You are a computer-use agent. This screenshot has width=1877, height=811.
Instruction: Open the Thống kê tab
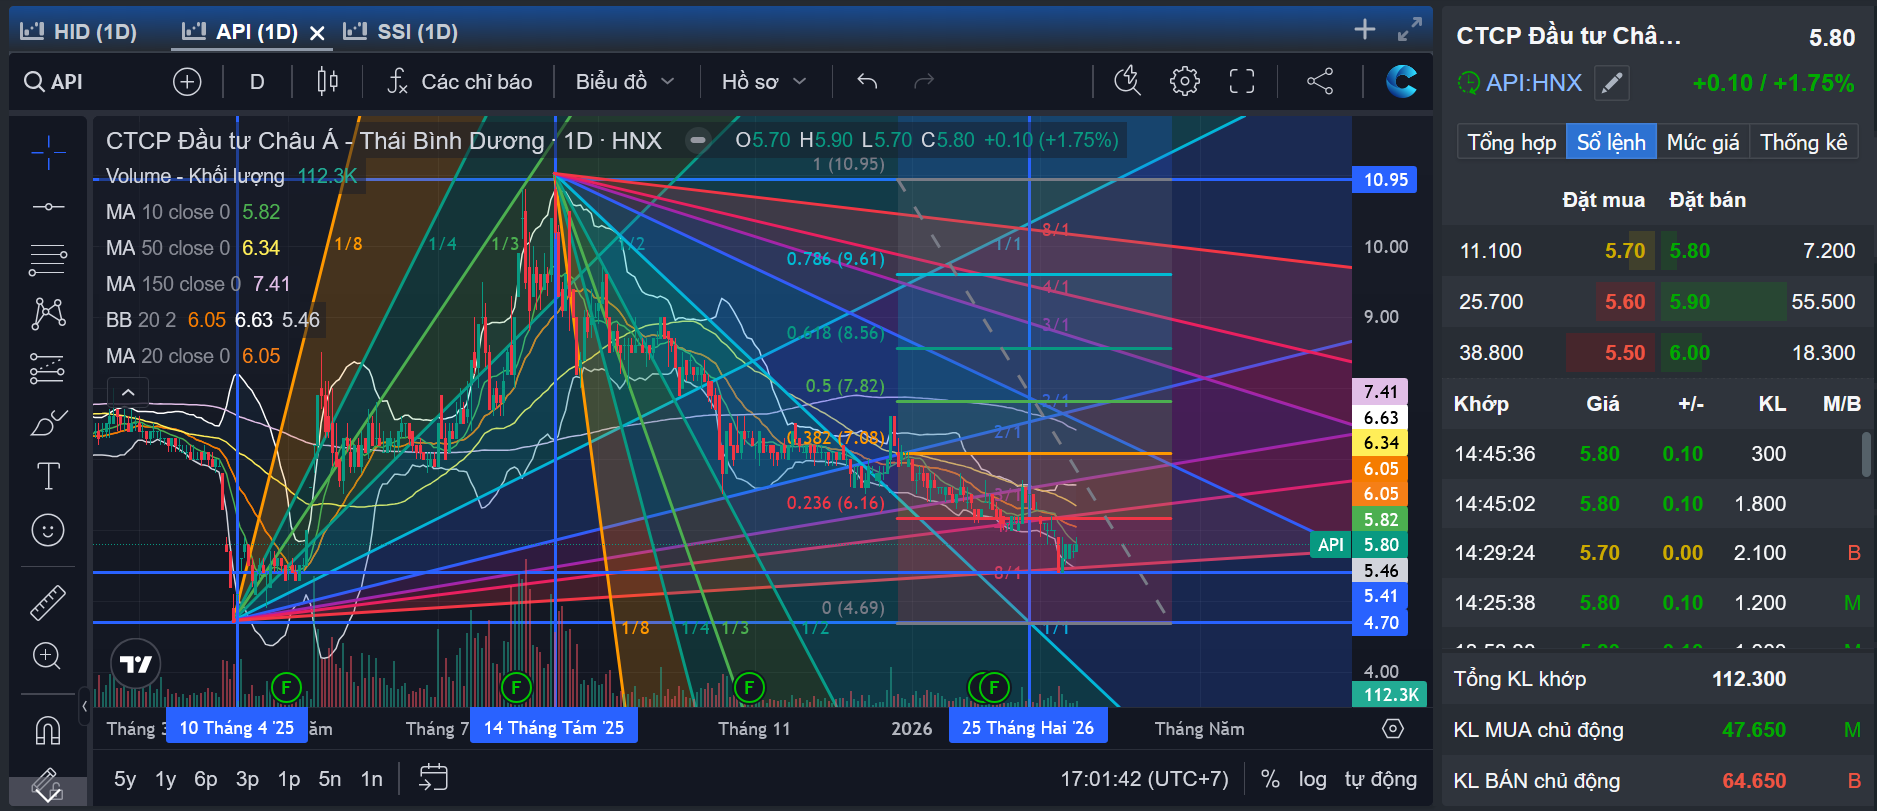(x=1803, y=142)
